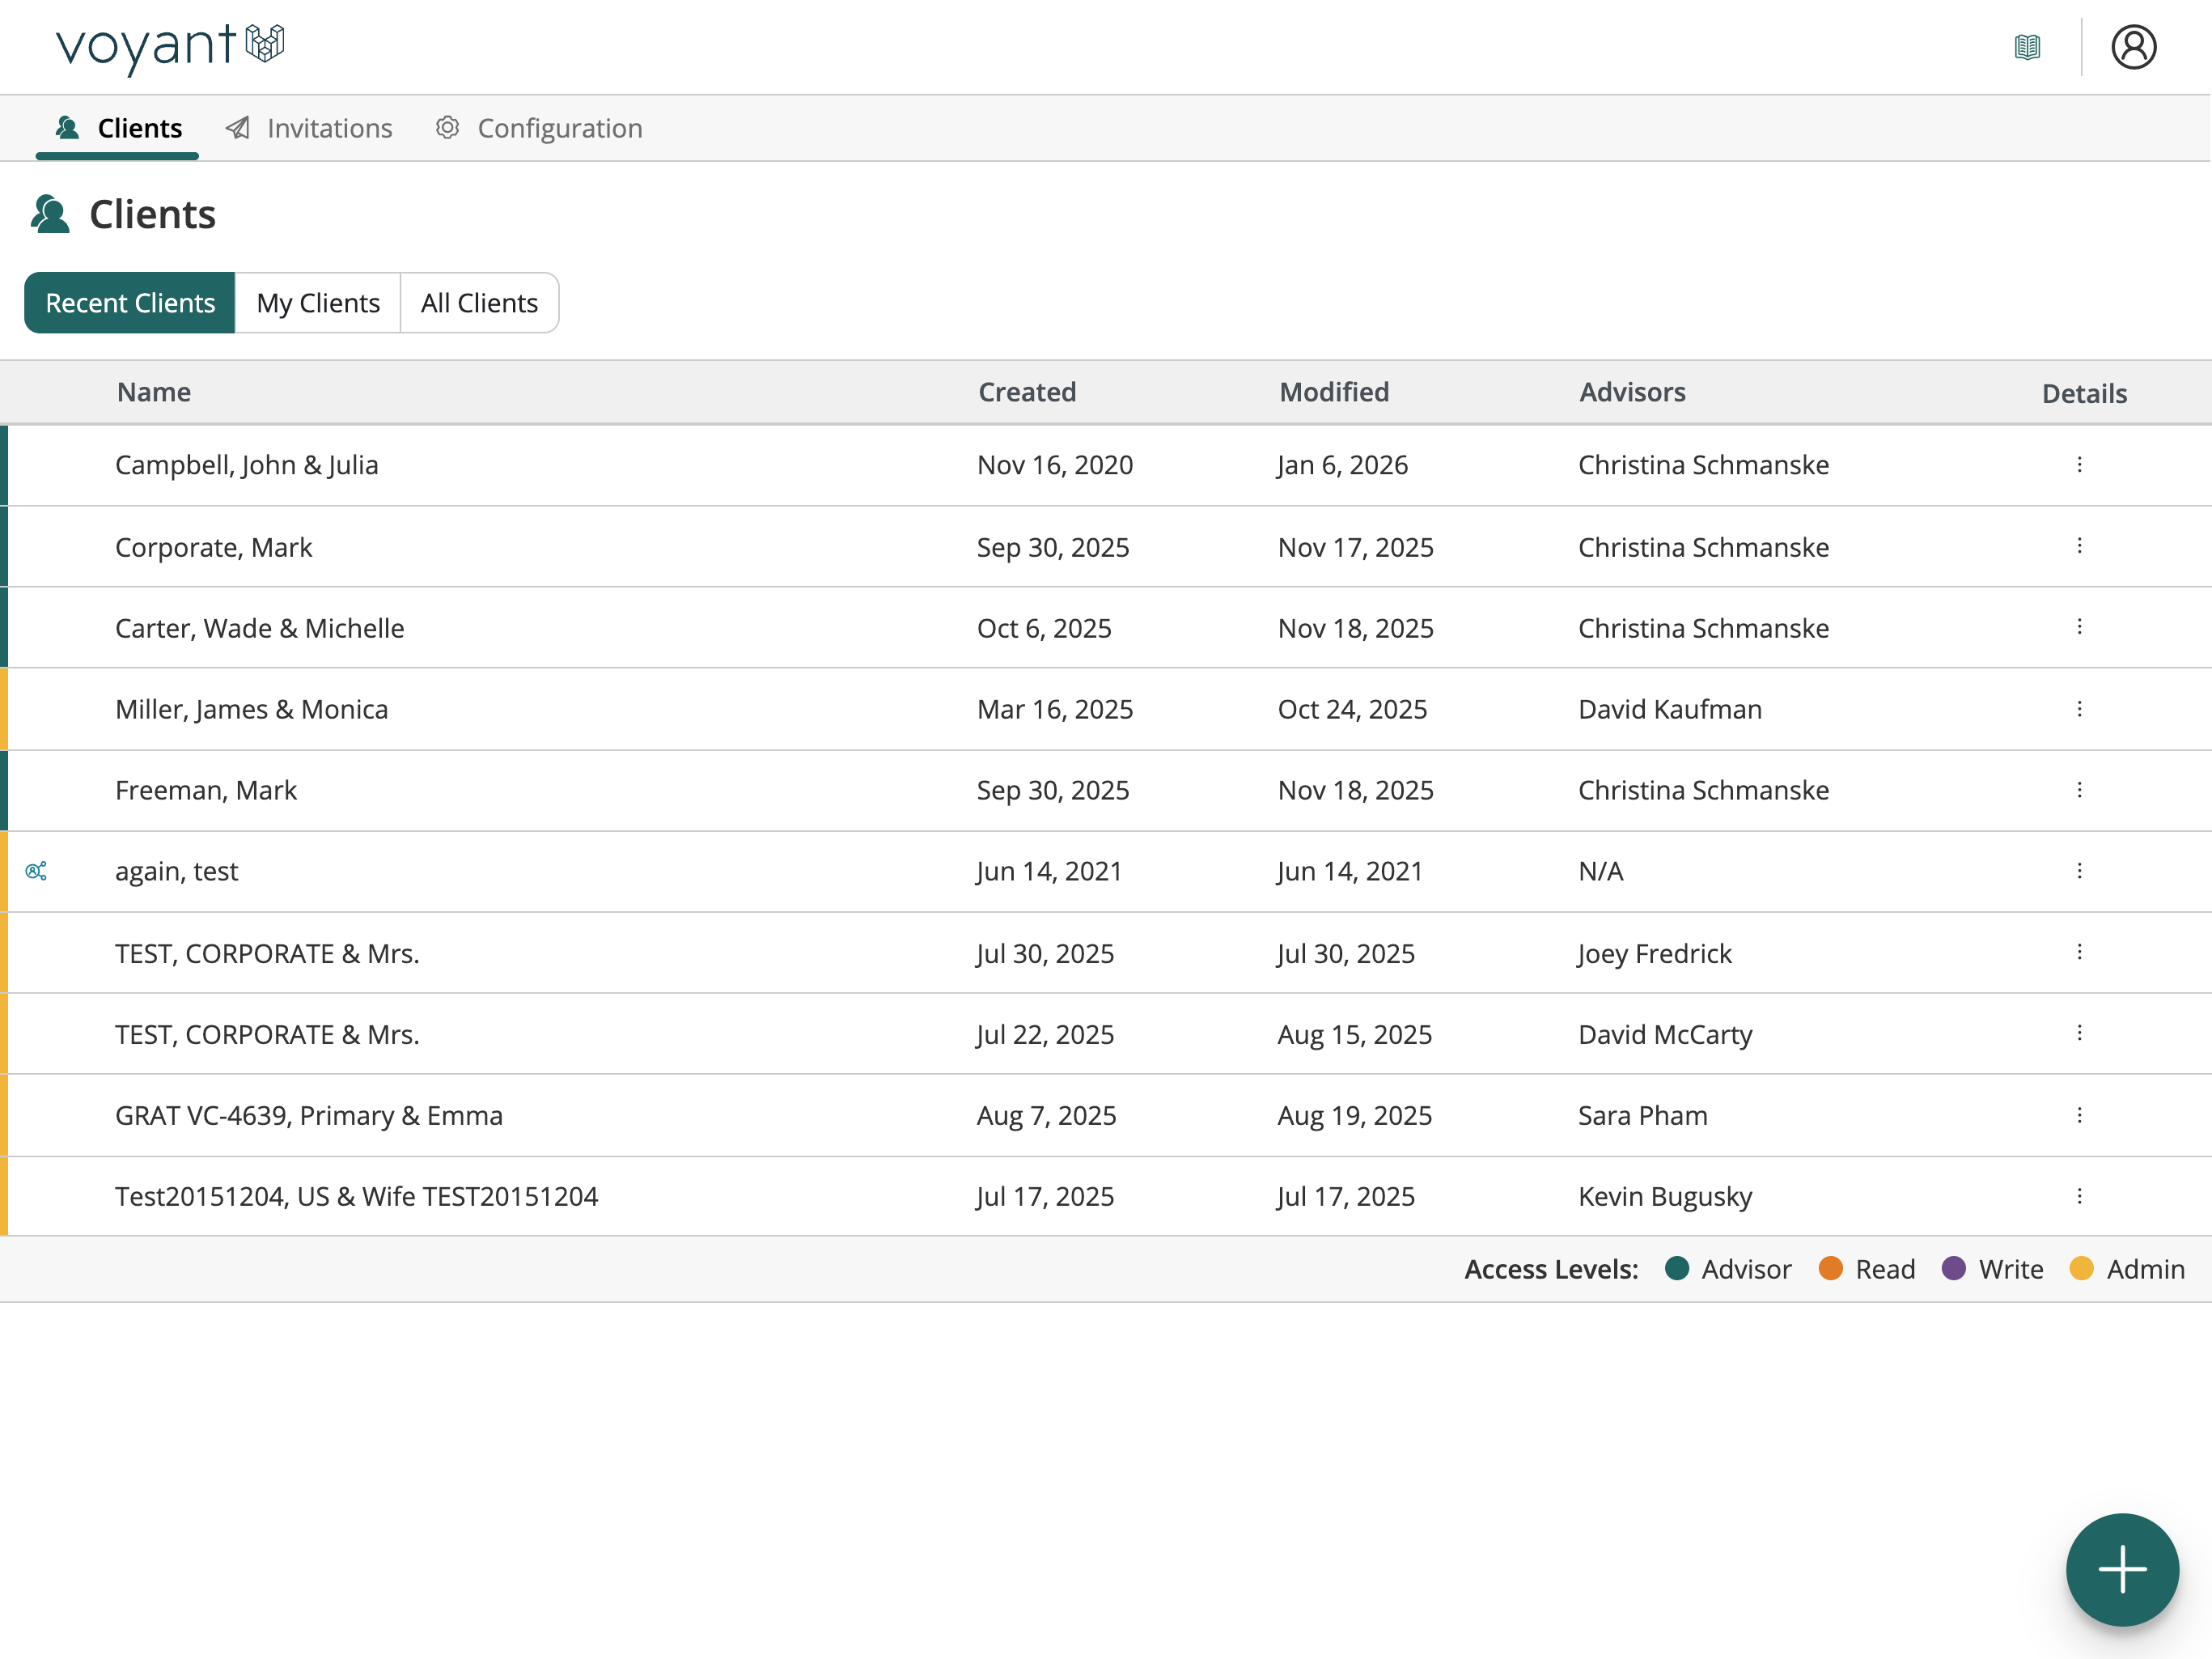This screenshot has height=1659, width=2212.
Task: Open the user account profile icon
Action: 2133,47
